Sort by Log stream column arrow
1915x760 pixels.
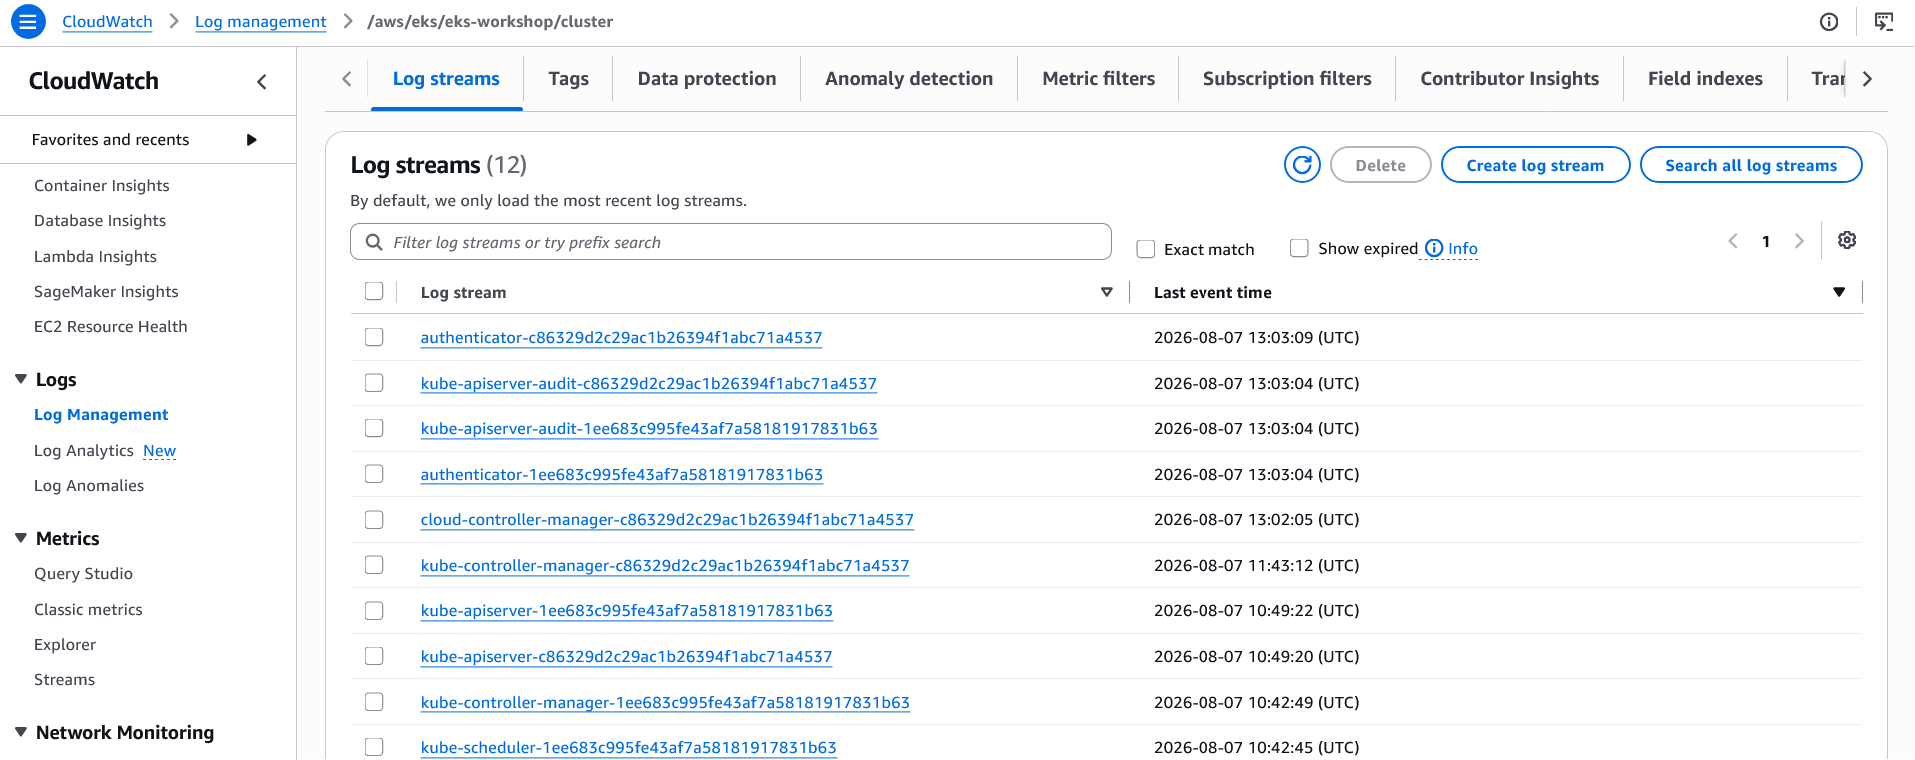click(1107, 292)
